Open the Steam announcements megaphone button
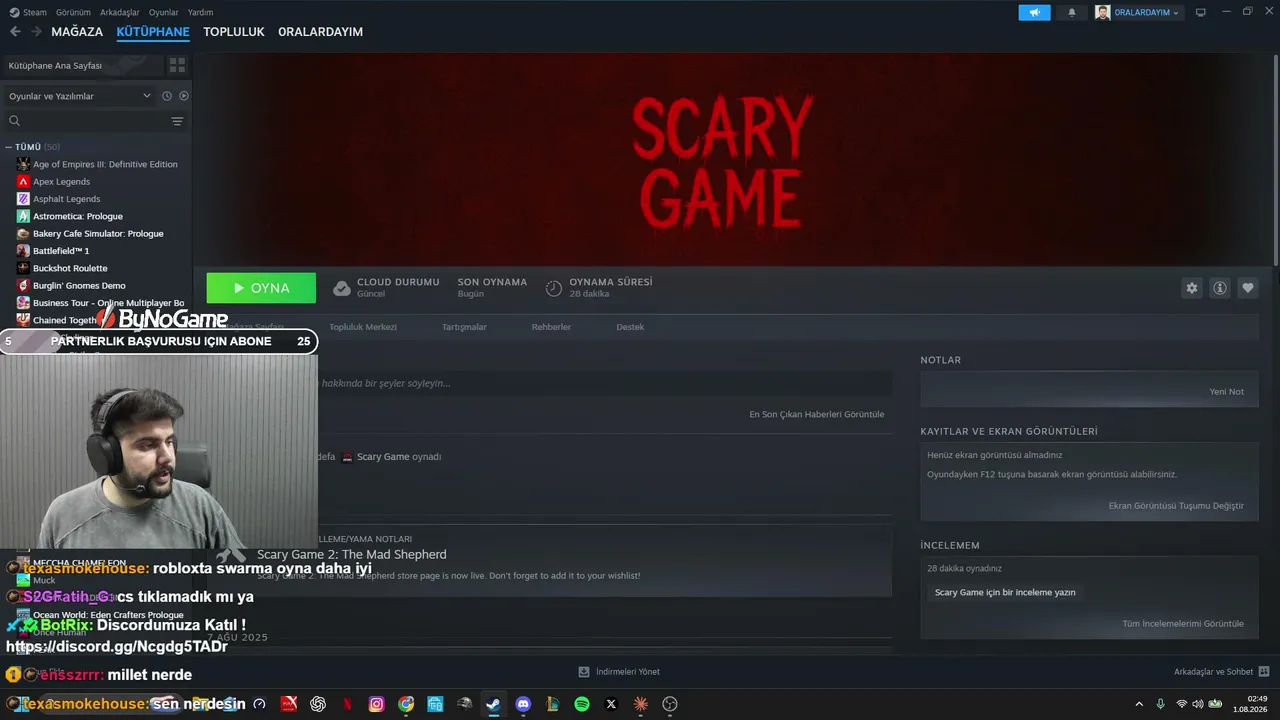 point(1034,12)
